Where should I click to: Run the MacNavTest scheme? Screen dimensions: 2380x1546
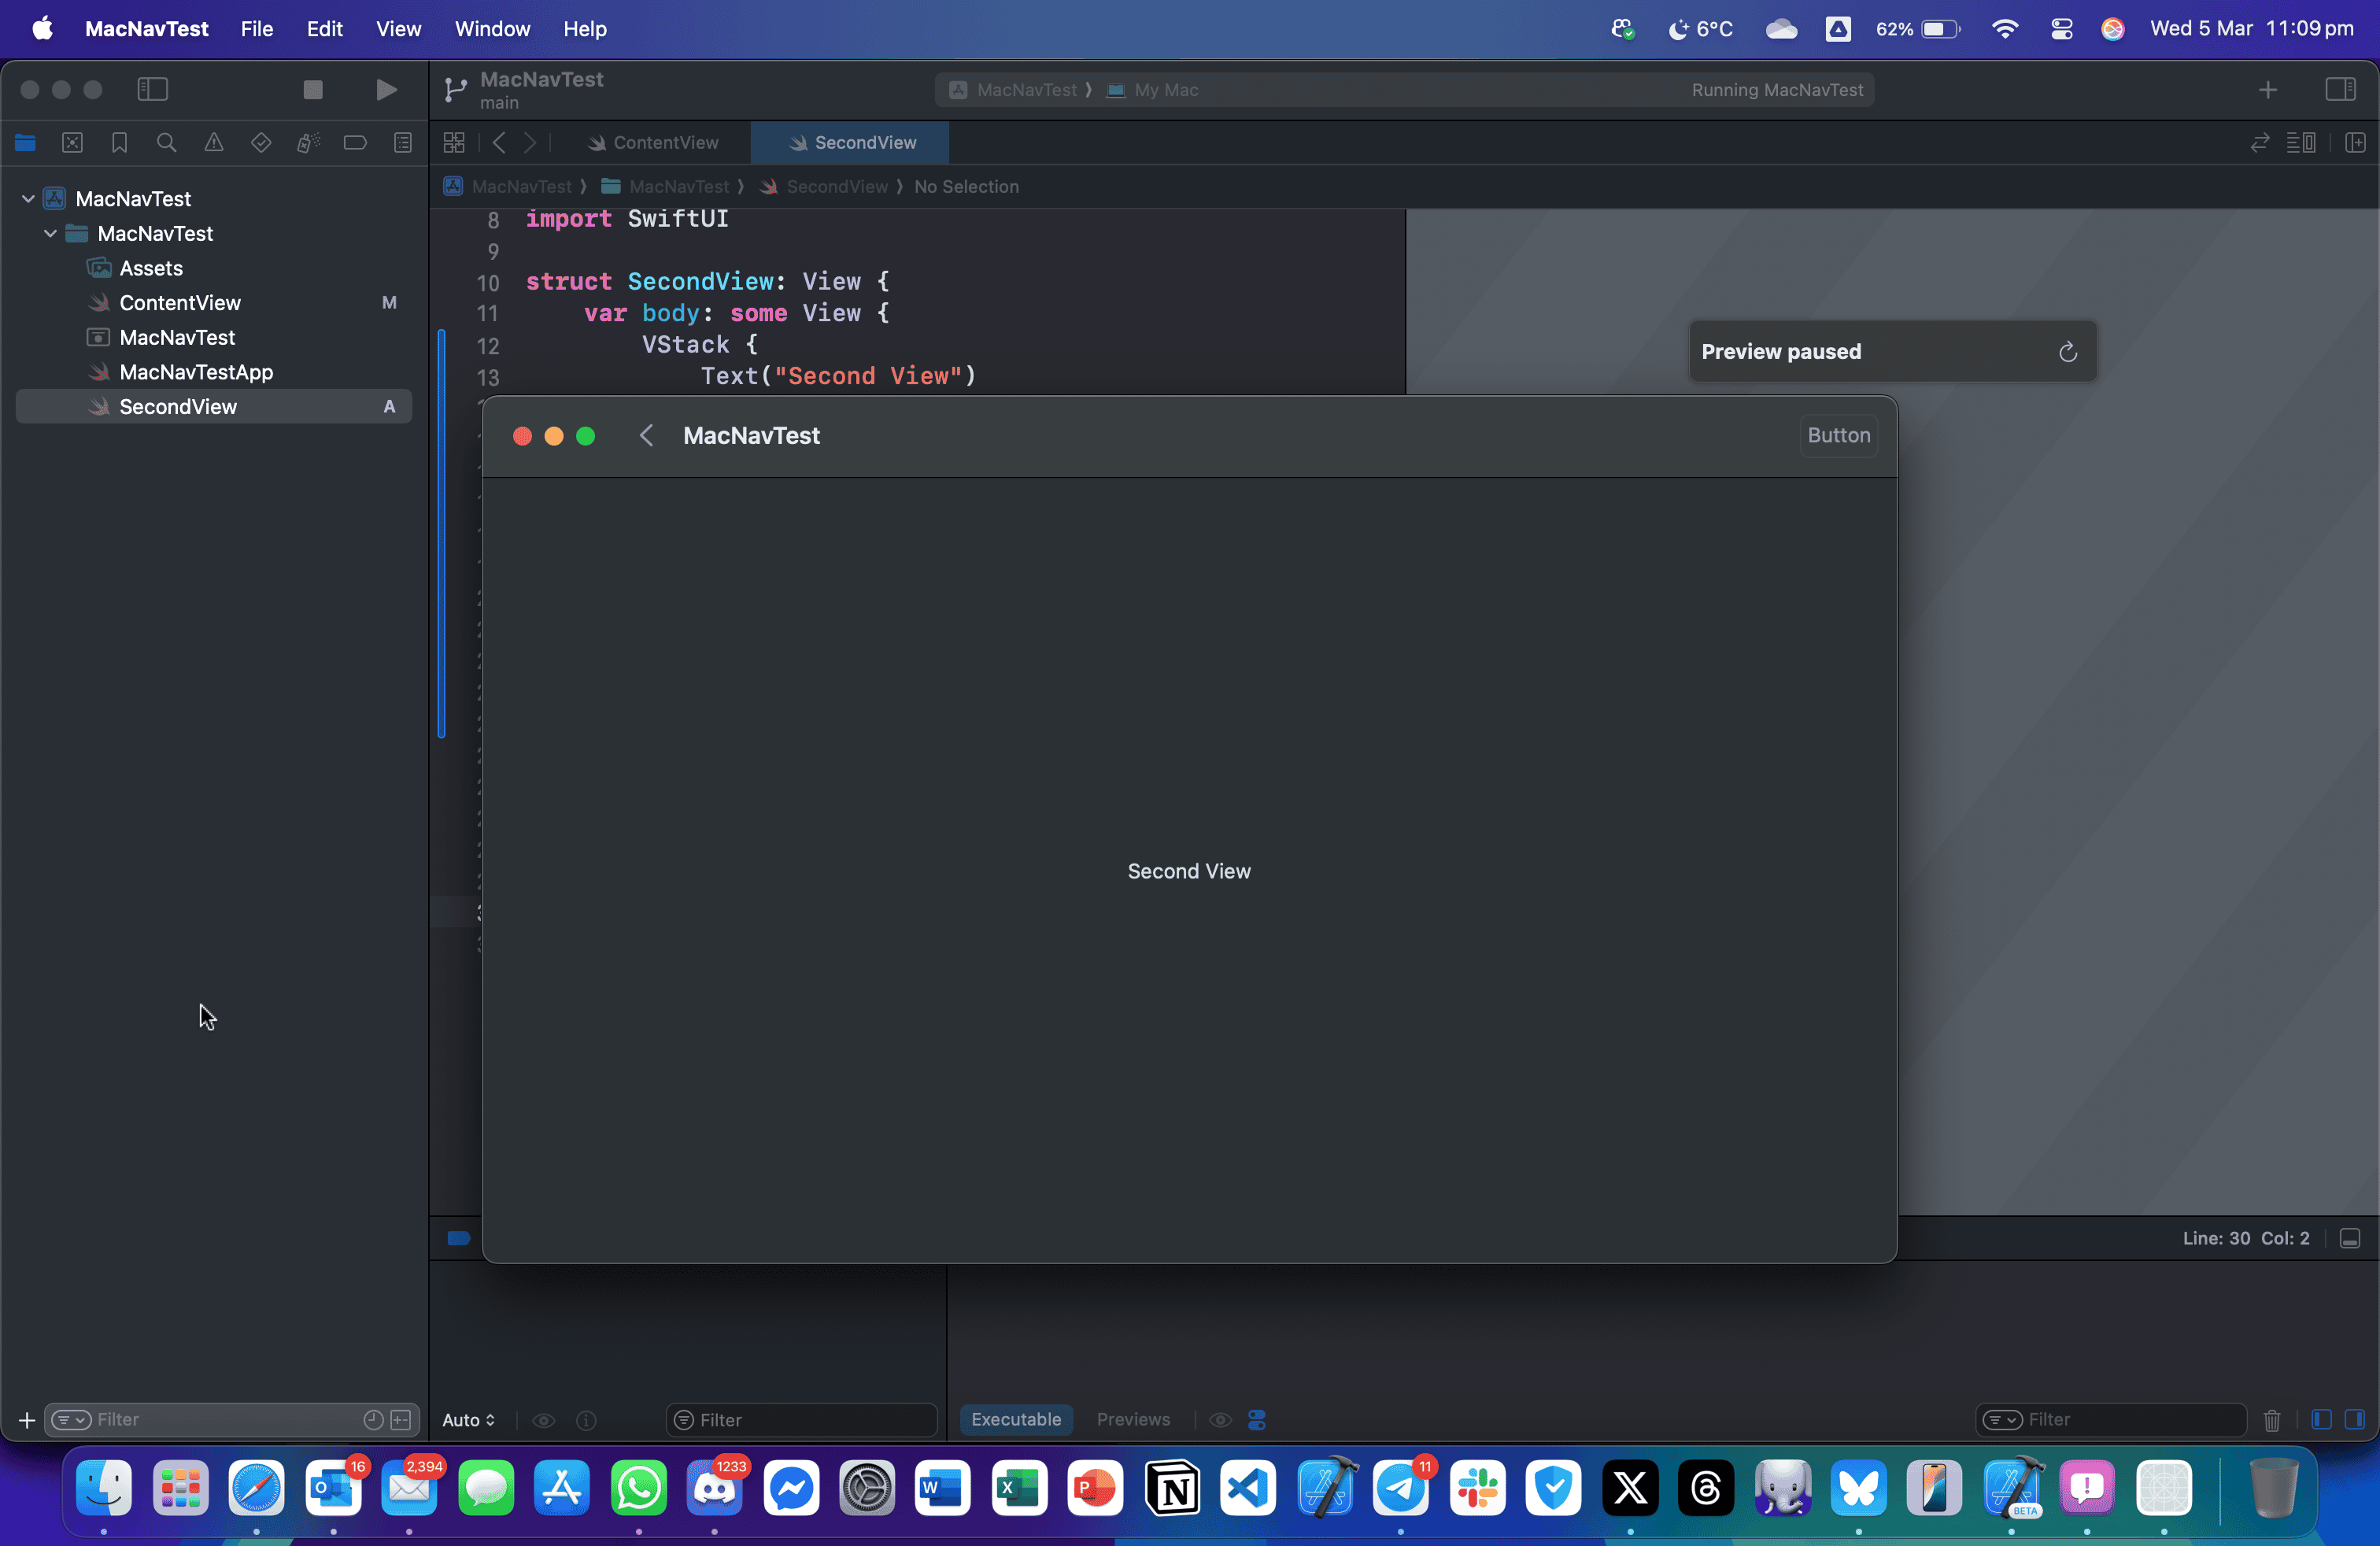386,90
